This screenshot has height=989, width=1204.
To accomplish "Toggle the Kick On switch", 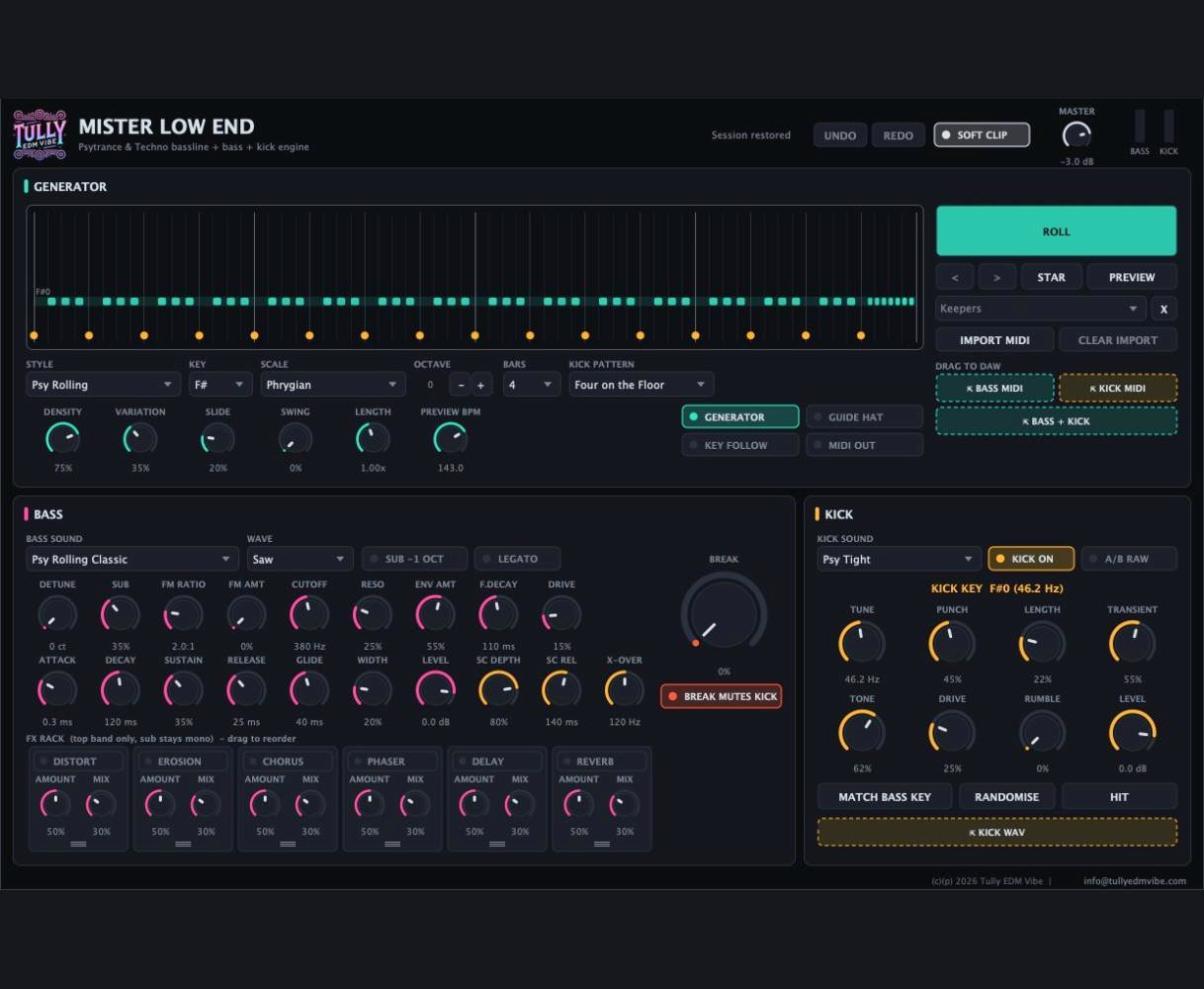I will point(1031,559).
